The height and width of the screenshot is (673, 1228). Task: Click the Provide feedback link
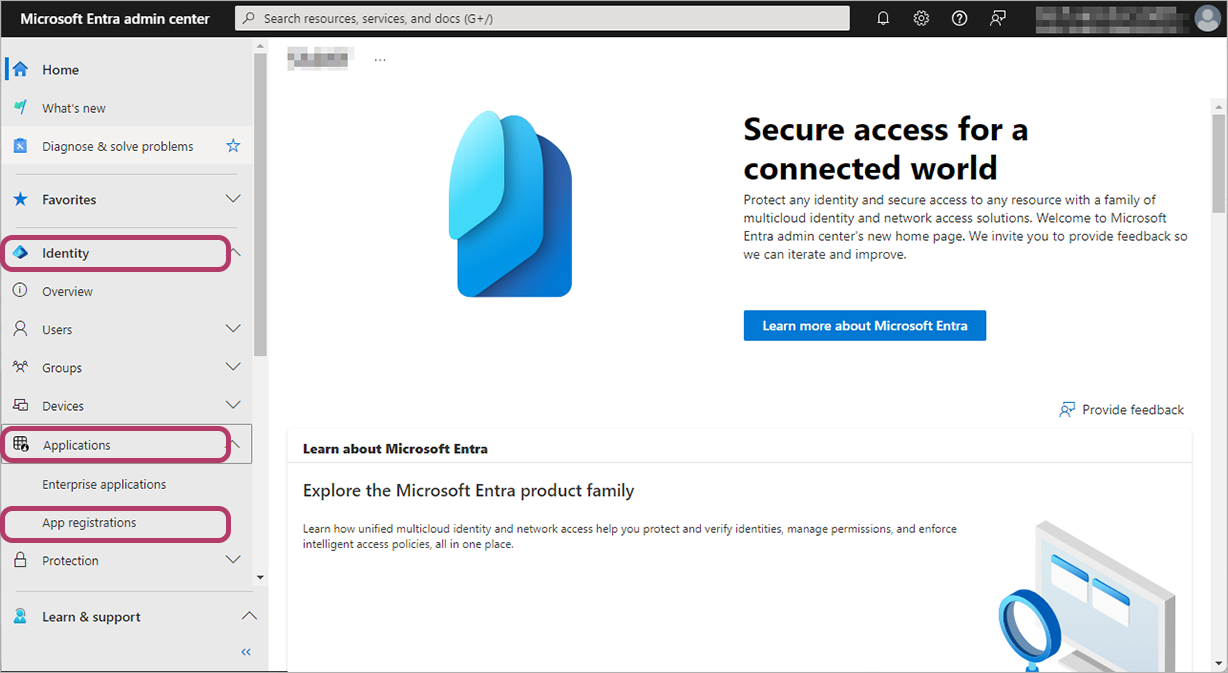[x=1121, y=410]
